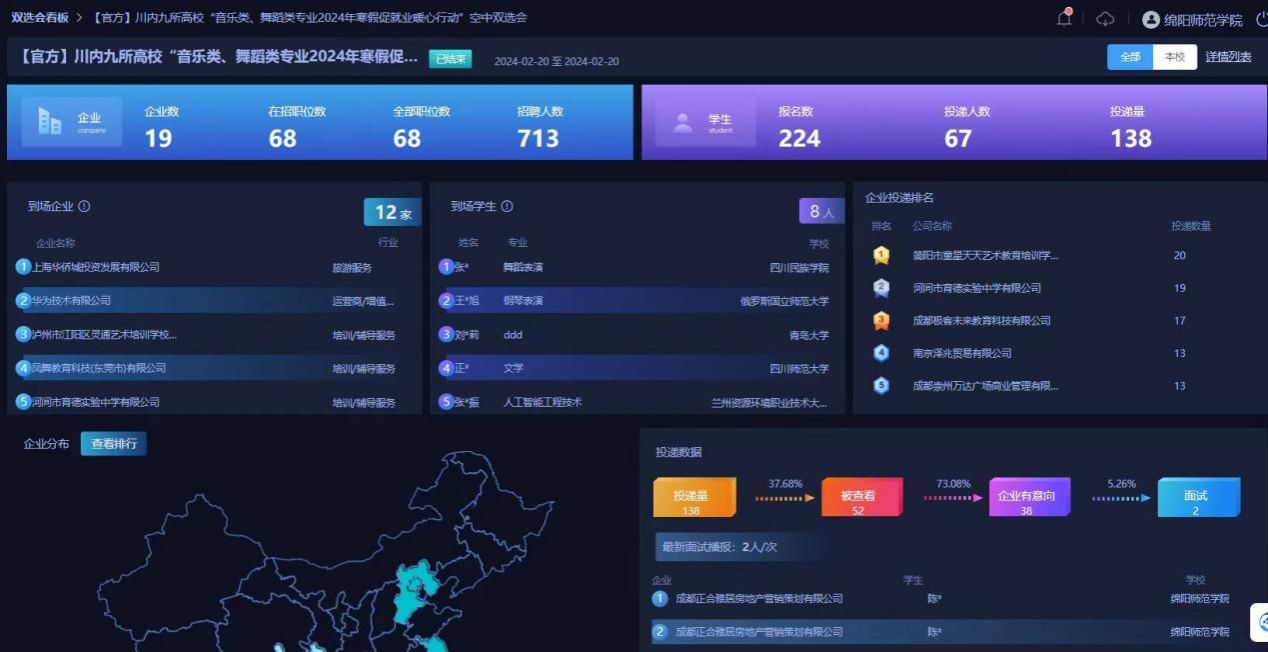Click the 学生 person icon card
Image resolution: width=1268 pixels, height=652 pixels.
click(x=706, y=123)
